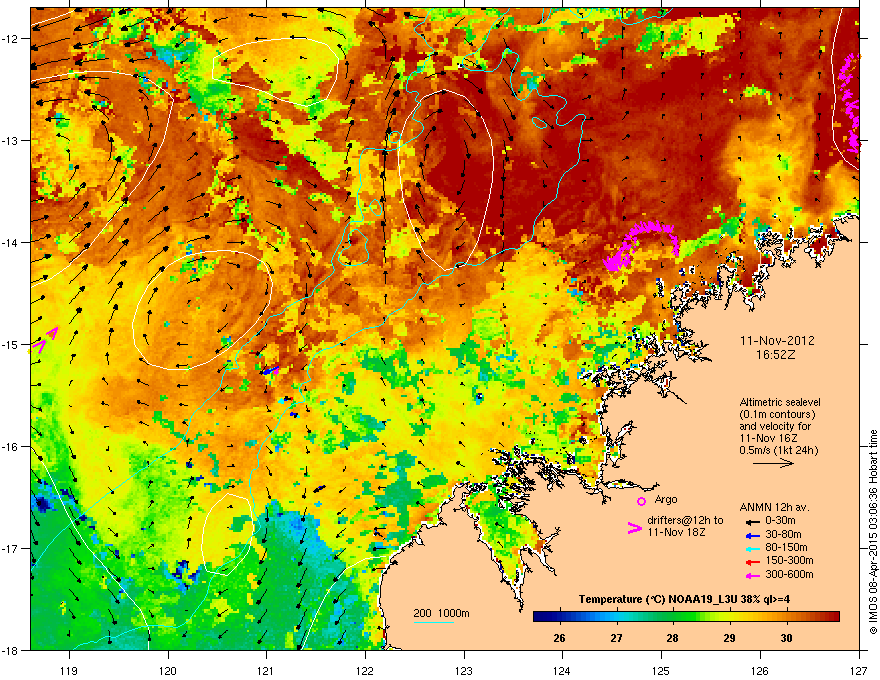The height and width of the screenshot is (680, 880).
Task: Click the longitude axis label 119
Action: pos(69,670)
